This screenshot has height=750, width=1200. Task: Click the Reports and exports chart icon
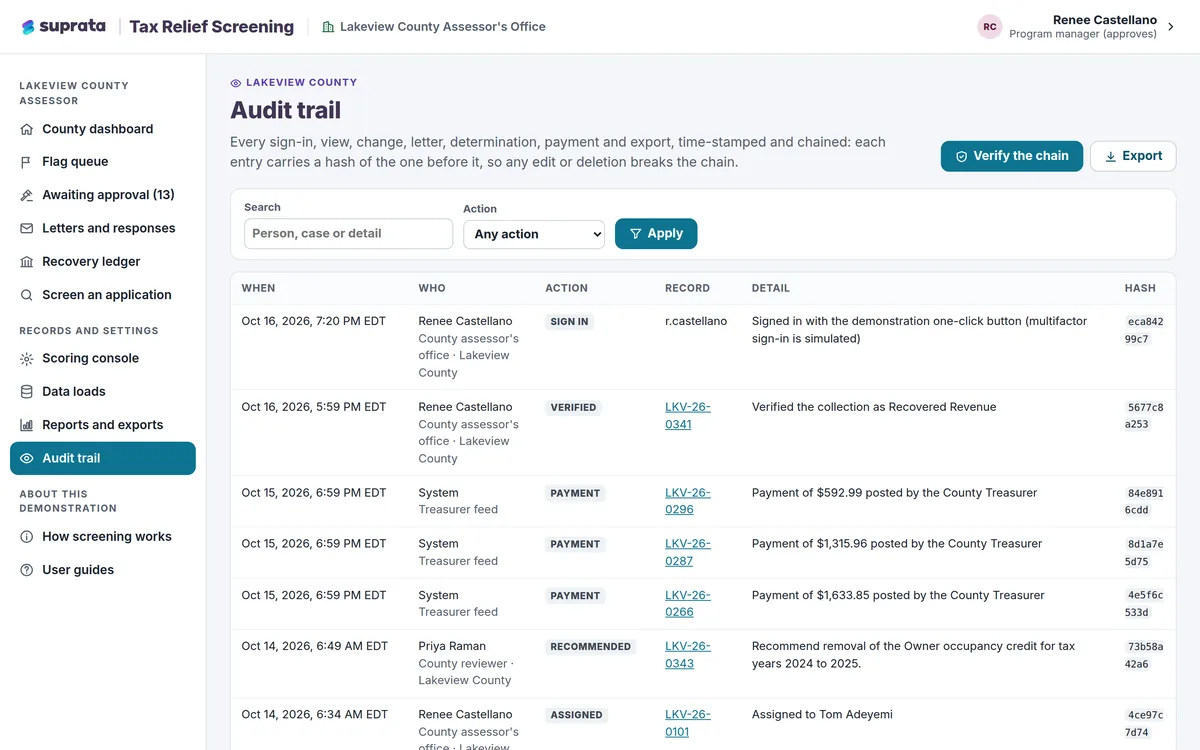pyautogui.click(x=27, y=425)
